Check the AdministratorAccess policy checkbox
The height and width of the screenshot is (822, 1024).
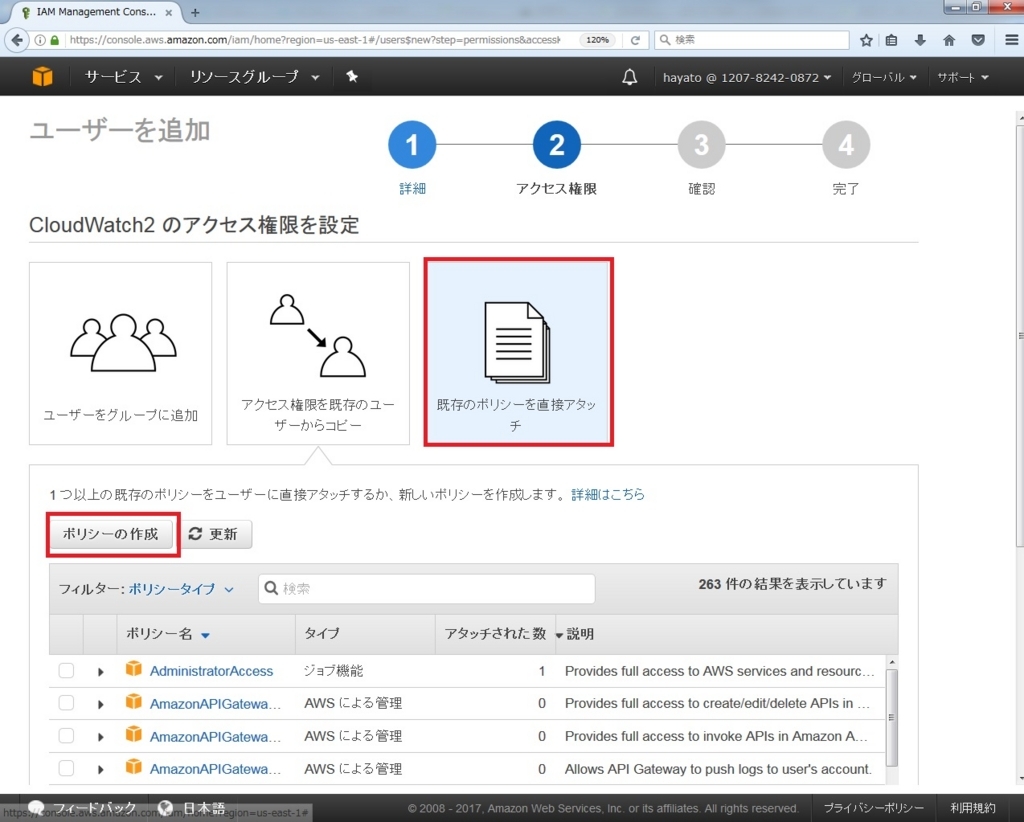66,671
